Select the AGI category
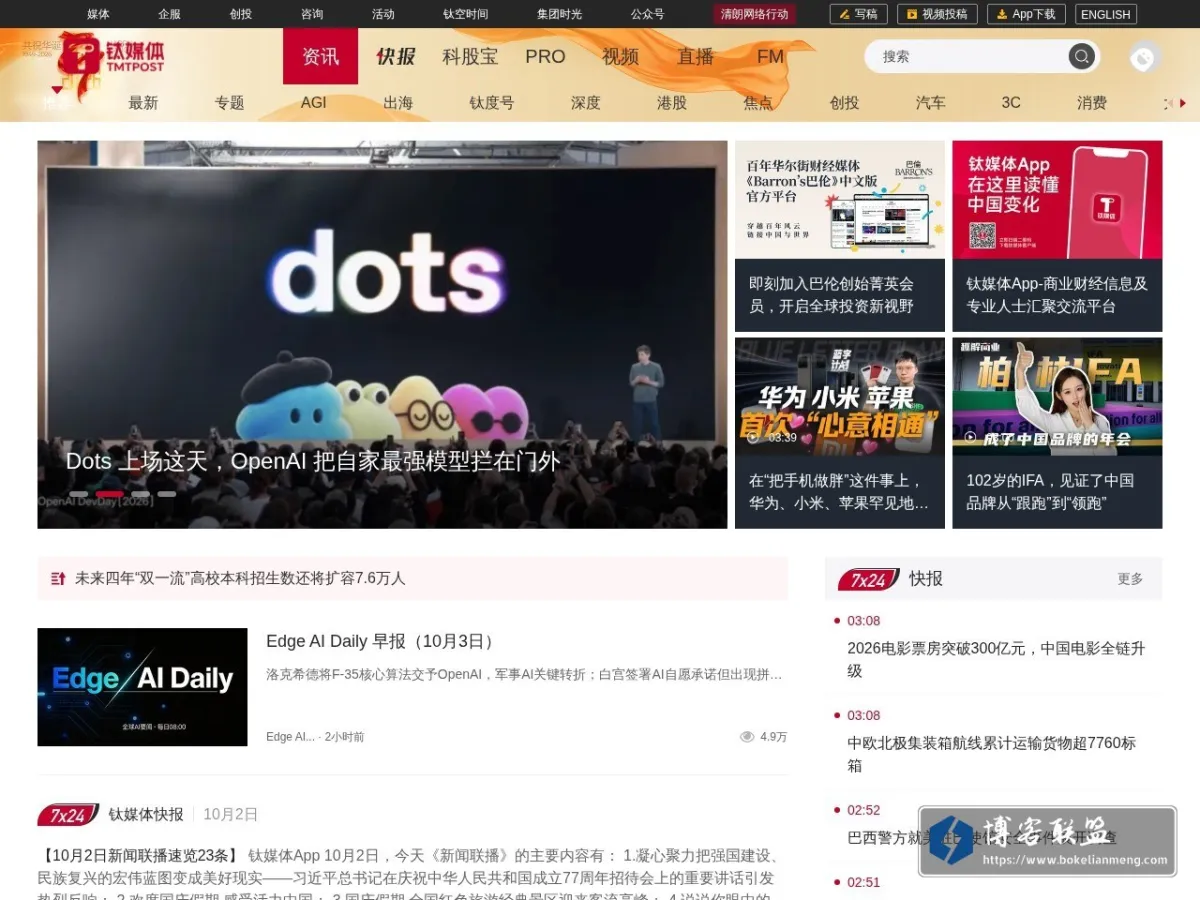Viewport: 1200px width, 900px height. 314,103
